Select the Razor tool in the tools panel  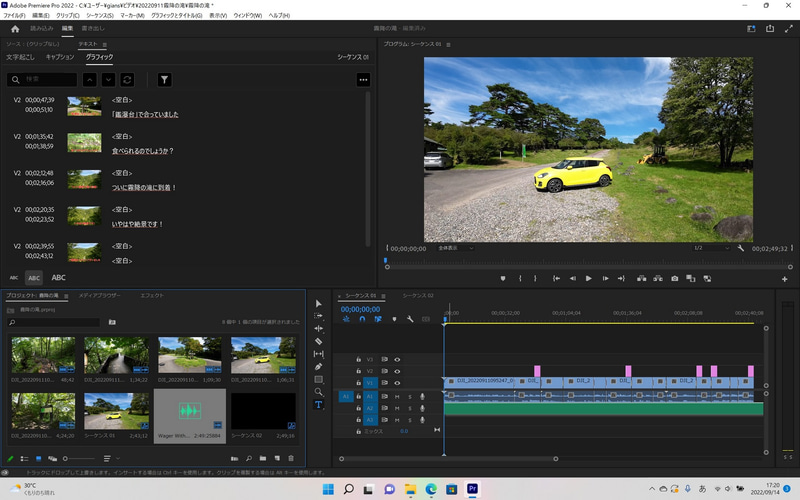pos(319,341)
